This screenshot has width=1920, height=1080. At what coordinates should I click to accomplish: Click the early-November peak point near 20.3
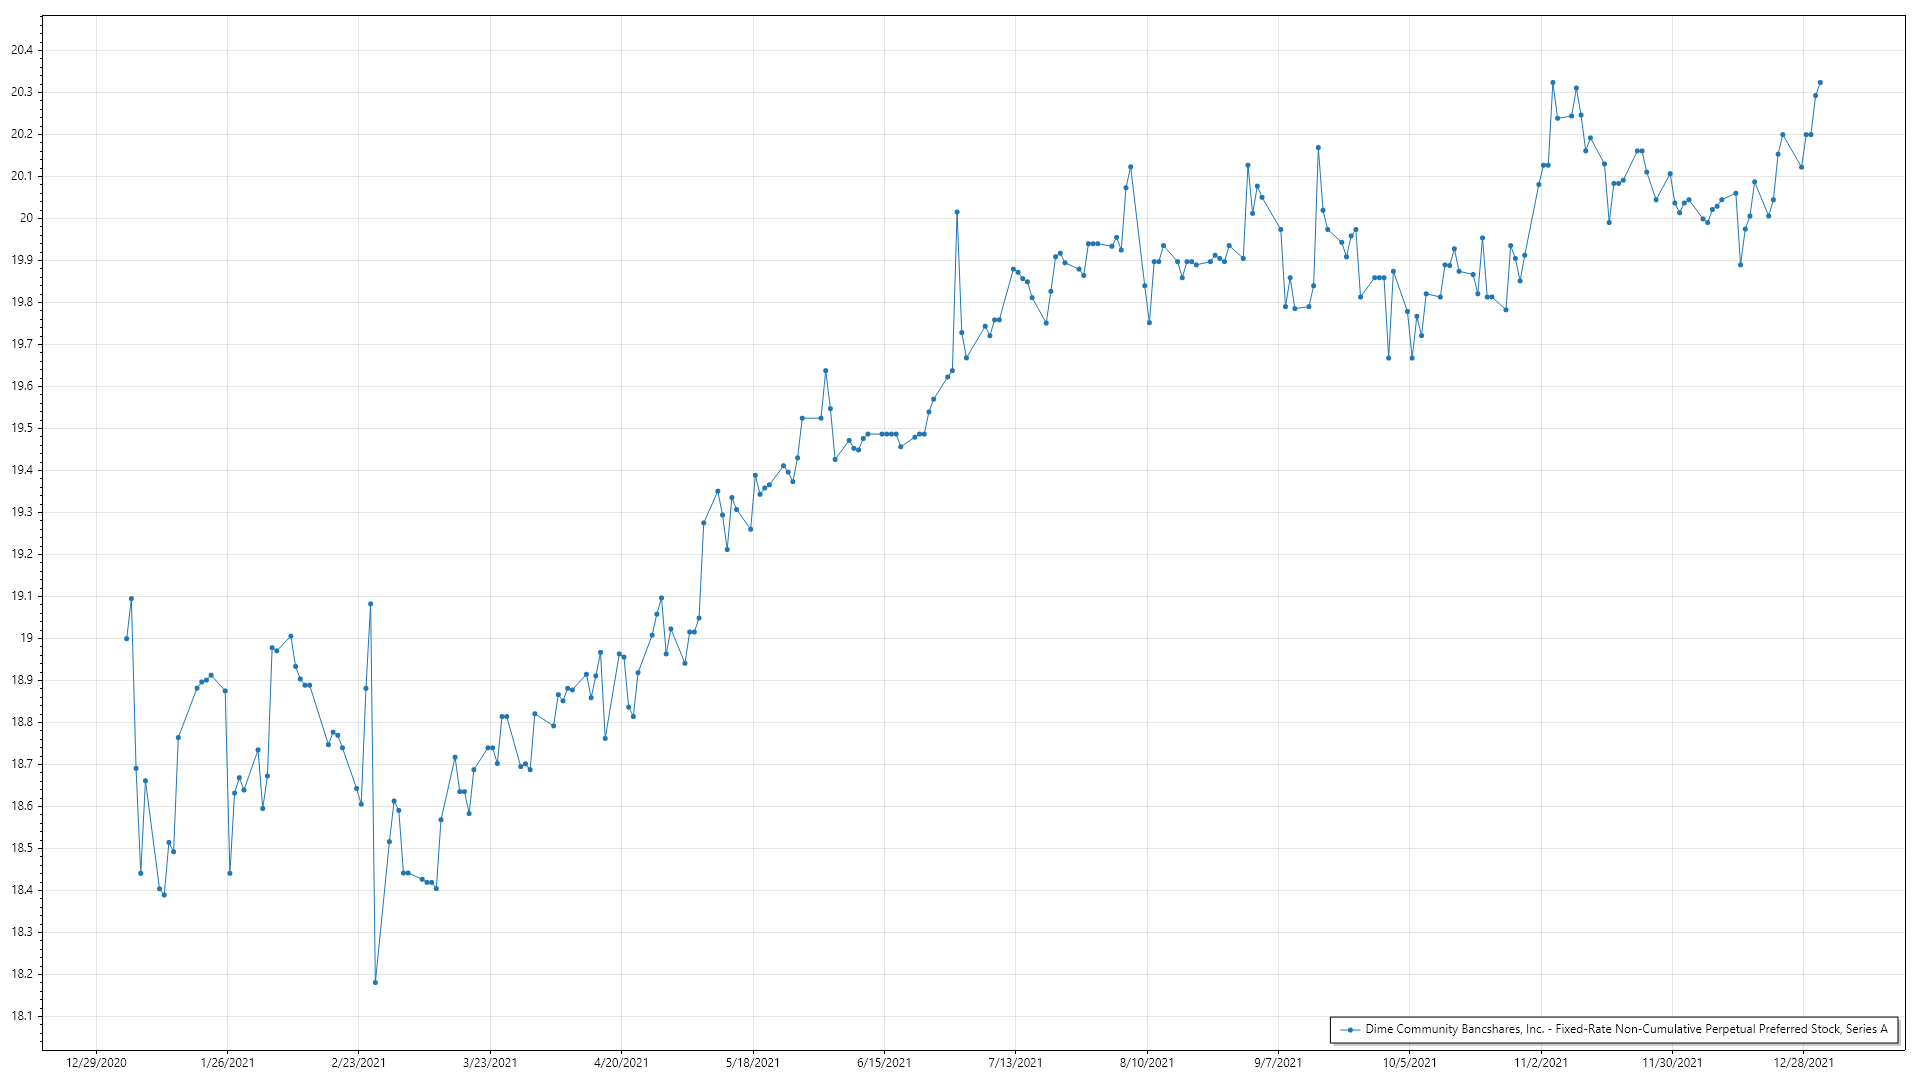(x=1553, y=82)
